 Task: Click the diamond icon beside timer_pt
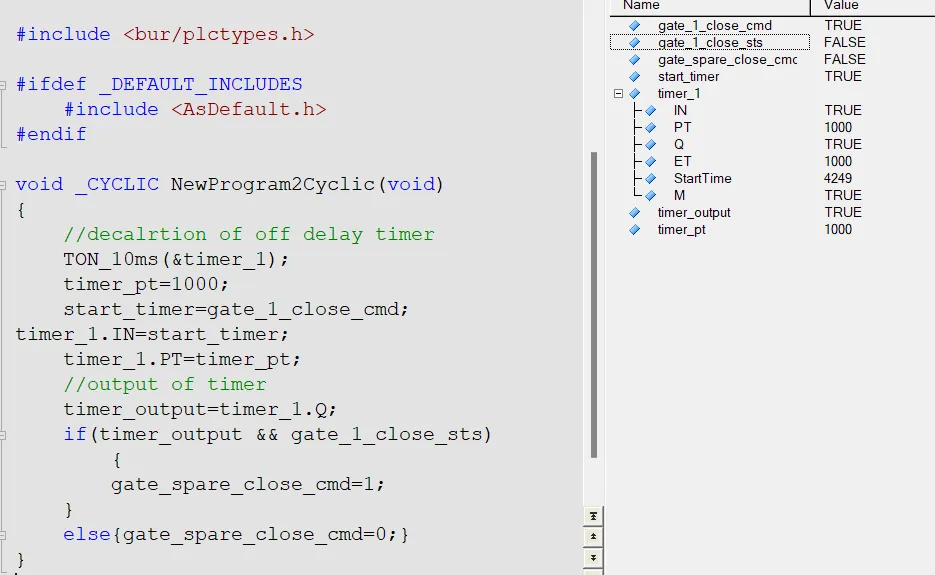click(634, 229)
